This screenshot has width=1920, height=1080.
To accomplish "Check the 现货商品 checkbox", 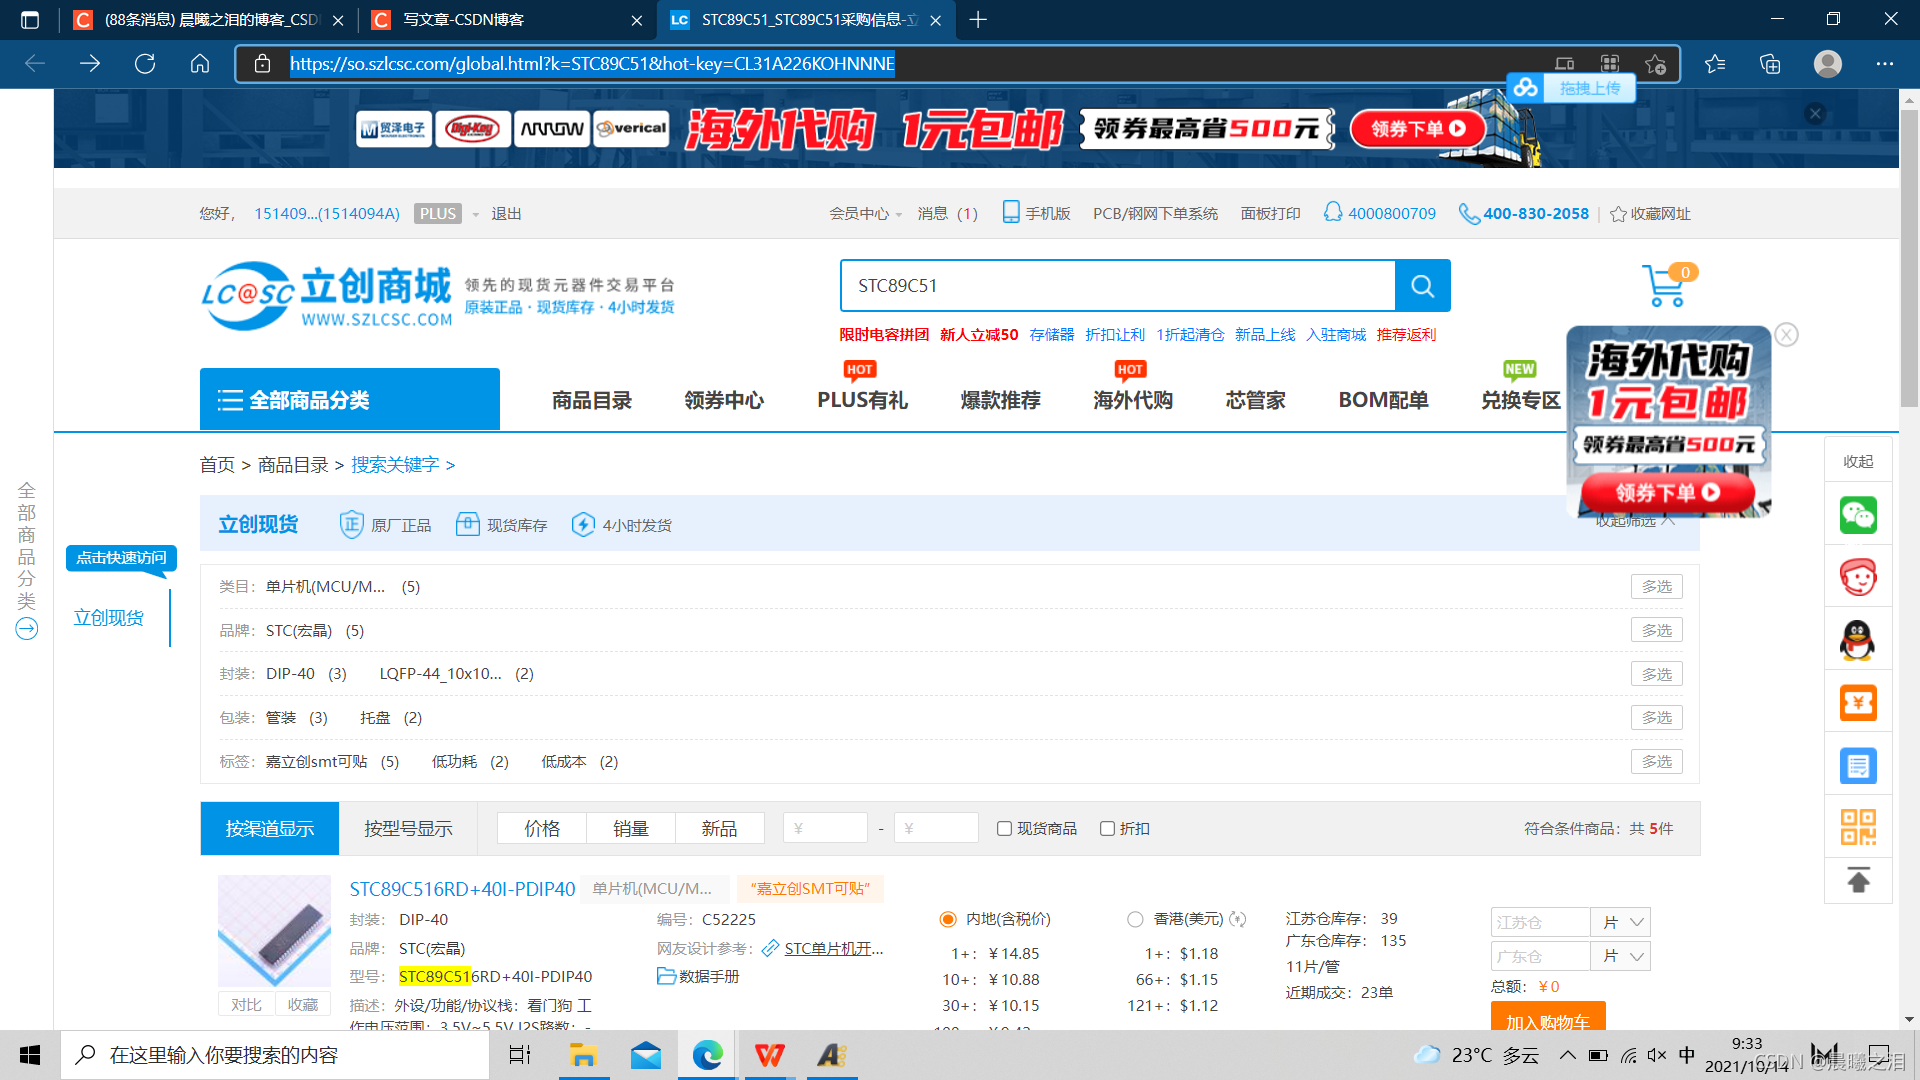I will (x=1004, y=828).
